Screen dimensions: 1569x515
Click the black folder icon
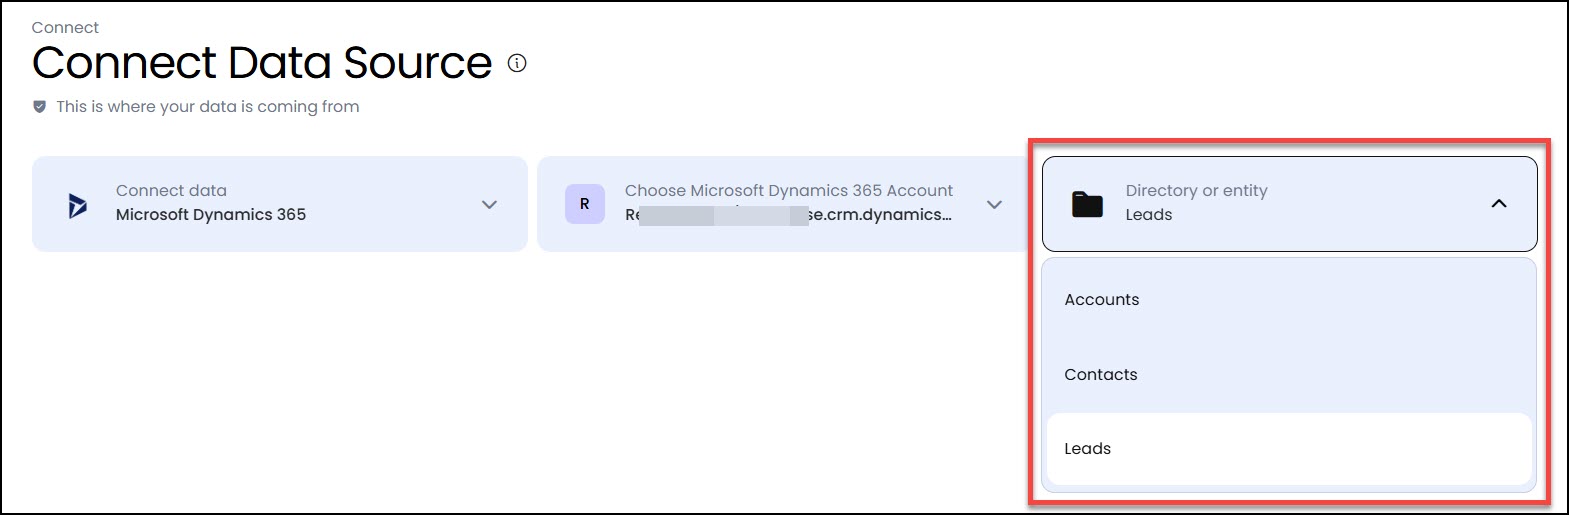pos(1087,205)
